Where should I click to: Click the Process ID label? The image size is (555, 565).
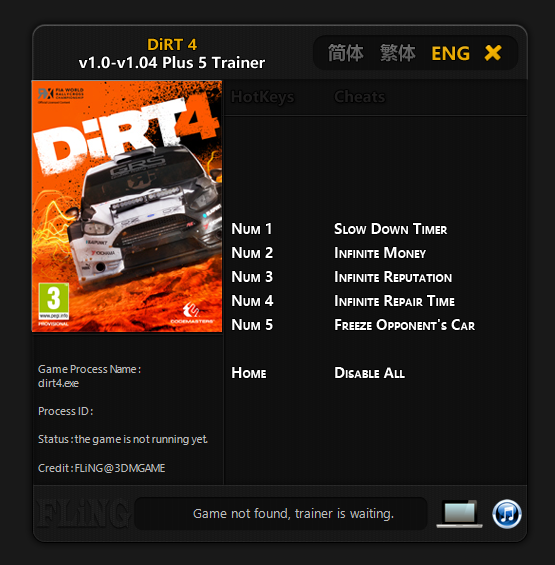pos(66,411)
